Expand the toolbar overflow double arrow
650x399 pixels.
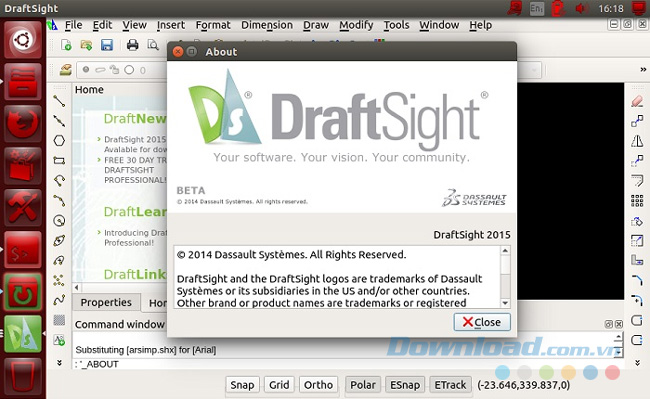click(x=643, y=70)
